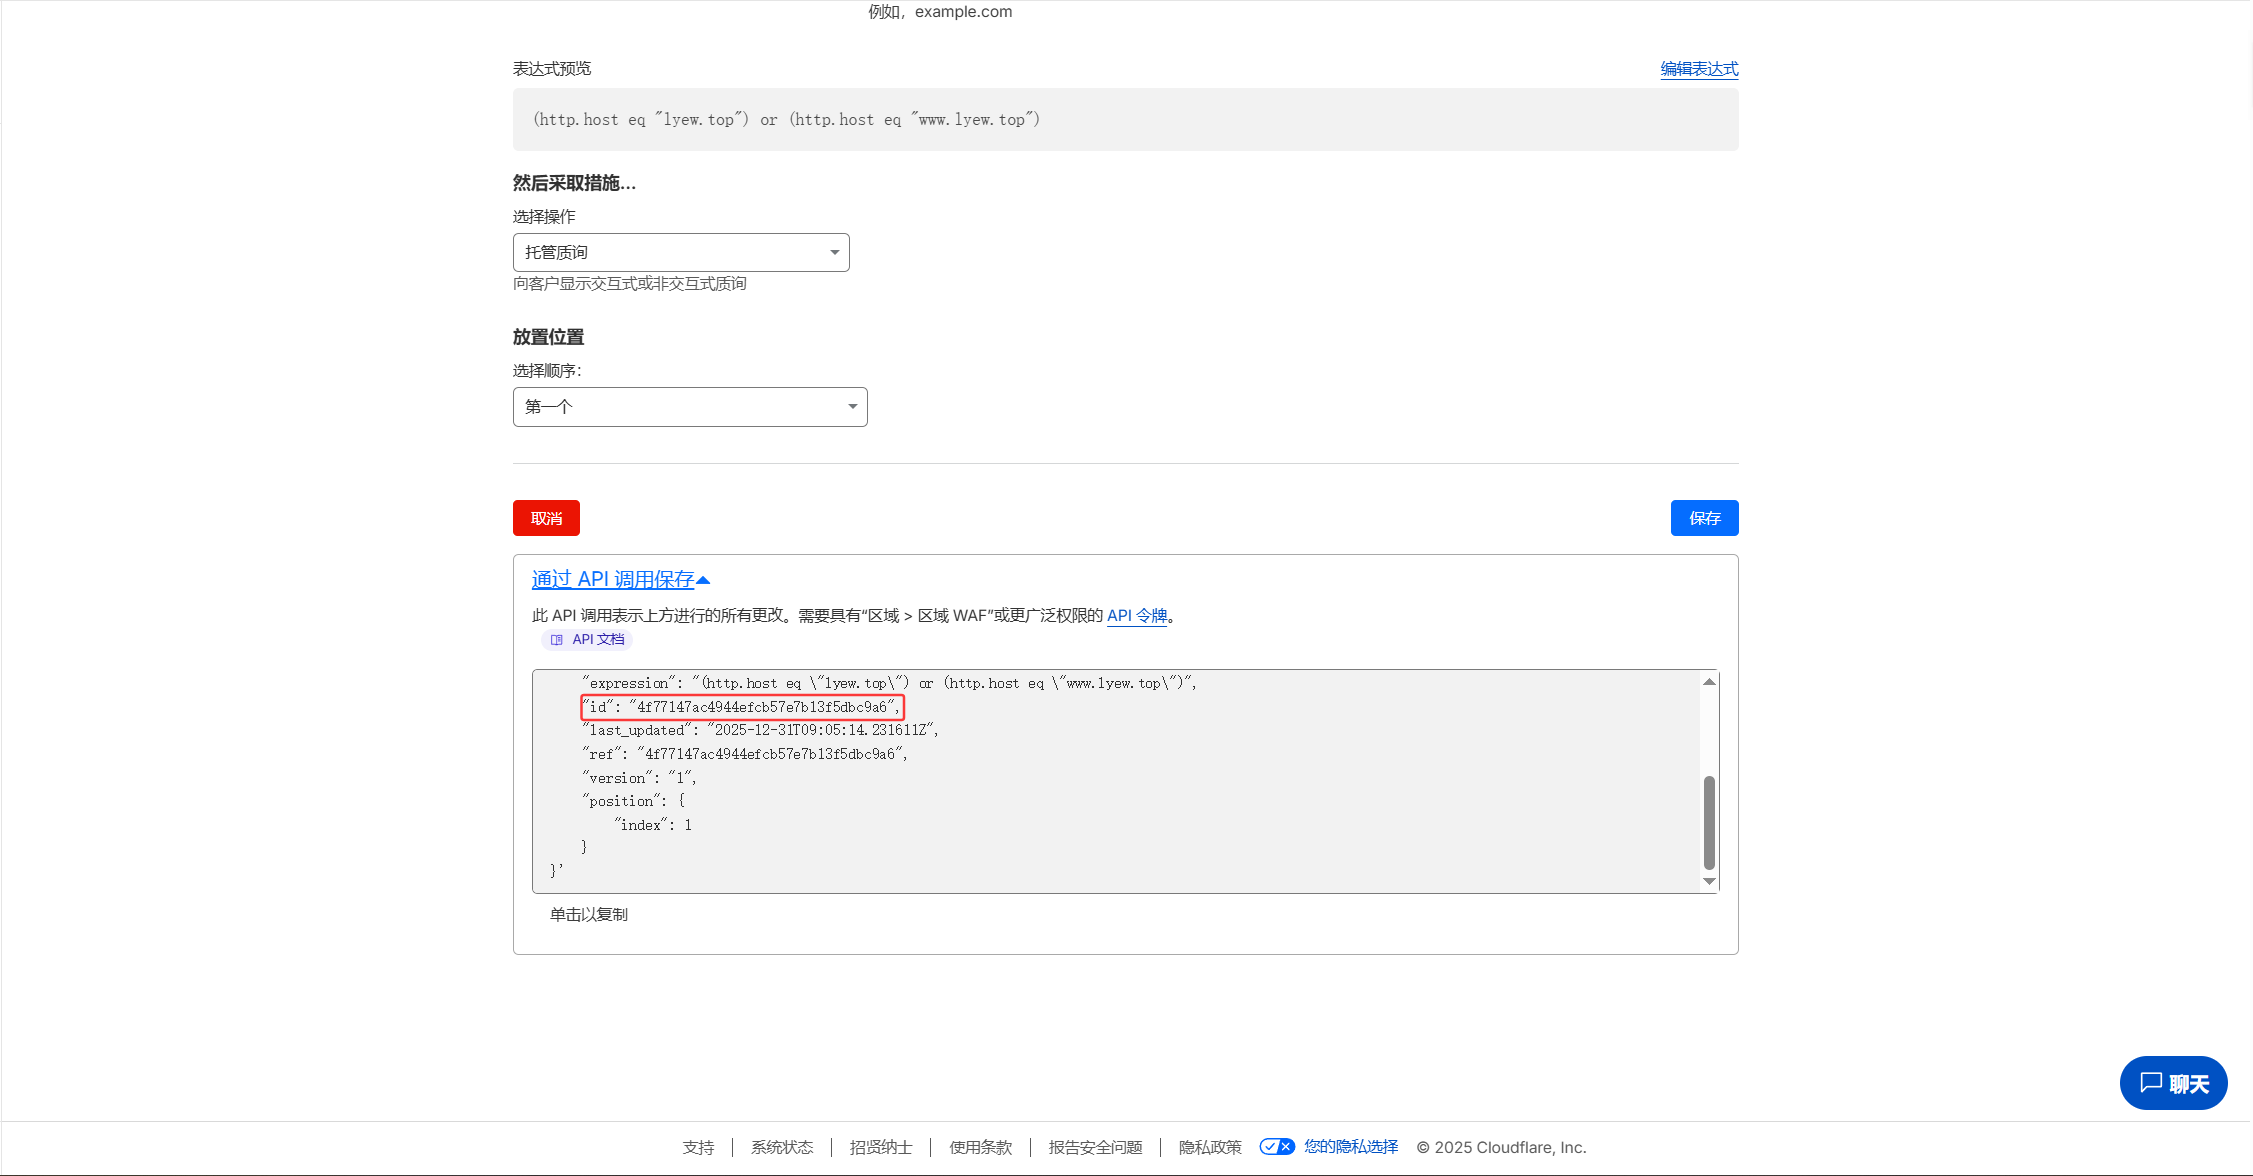Click the 'click to copy' text
This screenshot has height=1176, width=2253.
click(589, 915)
